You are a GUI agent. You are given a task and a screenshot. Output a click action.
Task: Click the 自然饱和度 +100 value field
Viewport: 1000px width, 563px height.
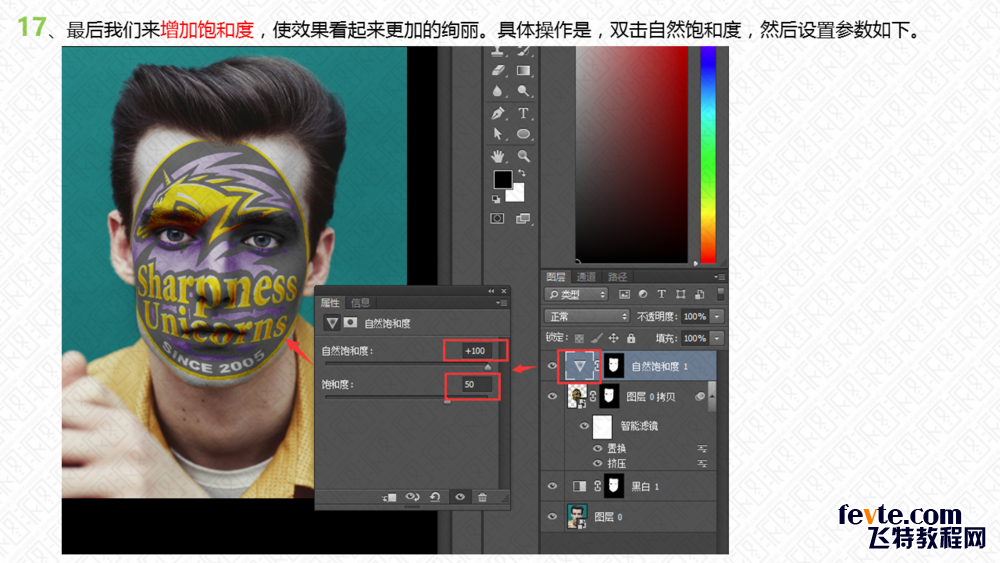(475, 351)
